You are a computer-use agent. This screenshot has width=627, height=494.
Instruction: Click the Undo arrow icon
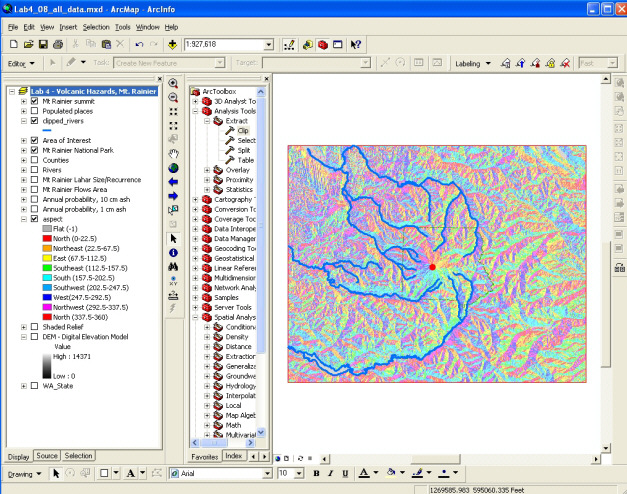[x=139, y=44]
